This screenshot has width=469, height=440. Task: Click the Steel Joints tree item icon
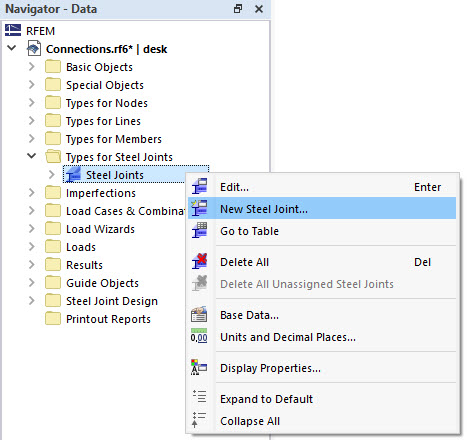(x=73, y=175)
